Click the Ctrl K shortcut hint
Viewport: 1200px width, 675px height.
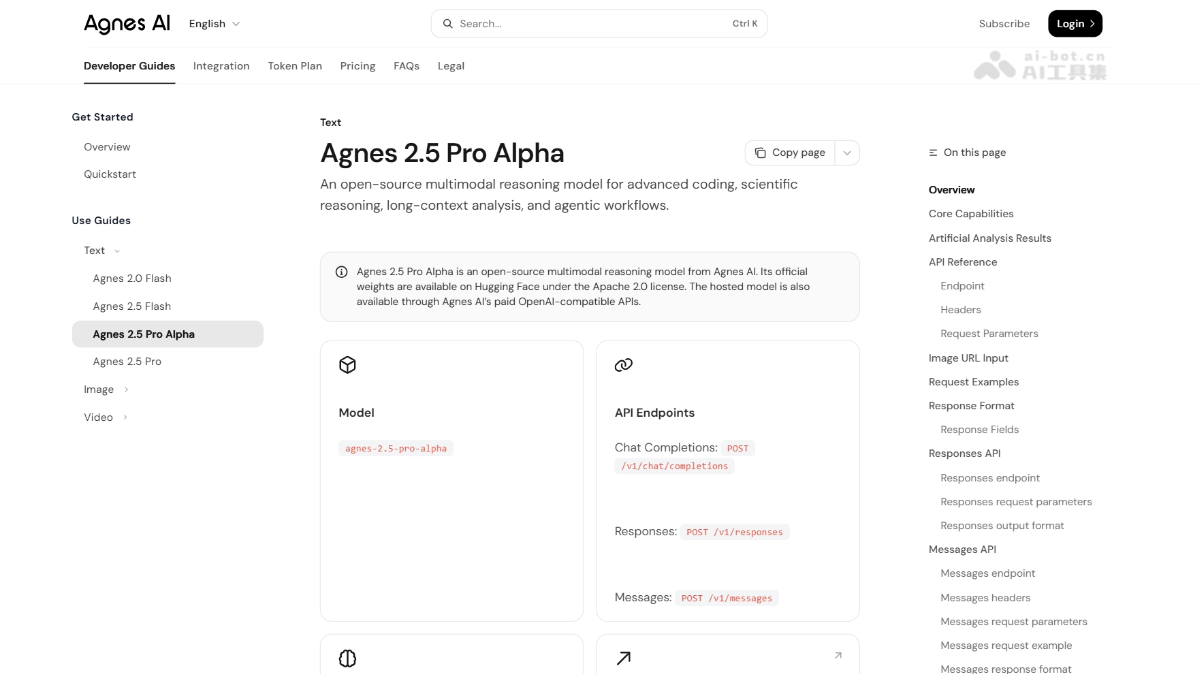(745, 23)
